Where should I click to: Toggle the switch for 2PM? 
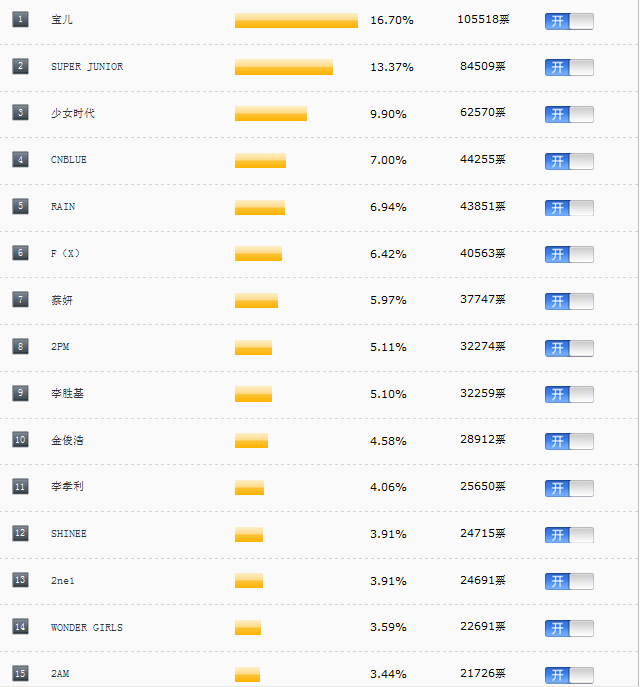569,348
